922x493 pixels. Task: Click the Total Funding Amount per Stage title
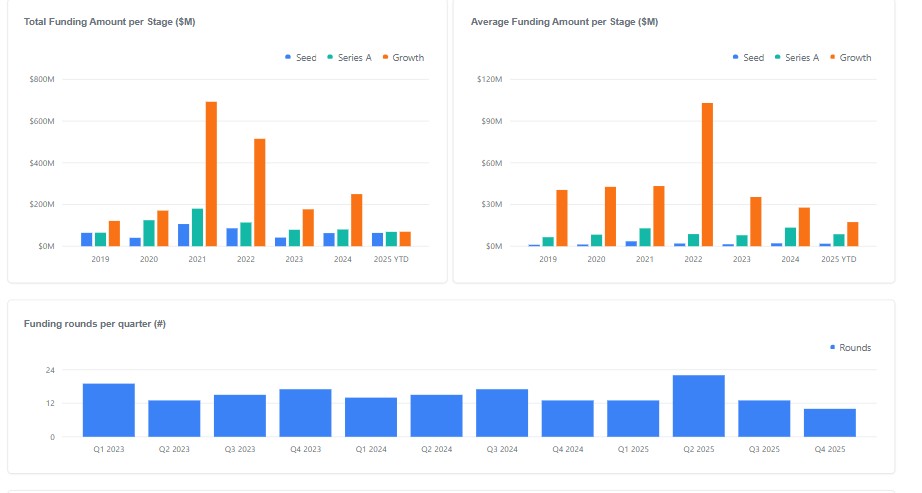point(109,22)
